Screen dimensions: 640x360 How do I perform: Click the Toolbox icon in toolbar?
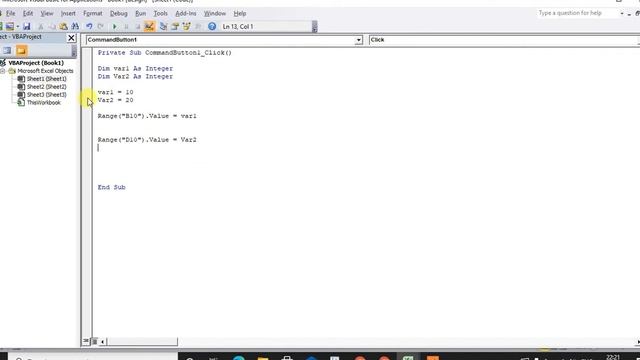198,27
